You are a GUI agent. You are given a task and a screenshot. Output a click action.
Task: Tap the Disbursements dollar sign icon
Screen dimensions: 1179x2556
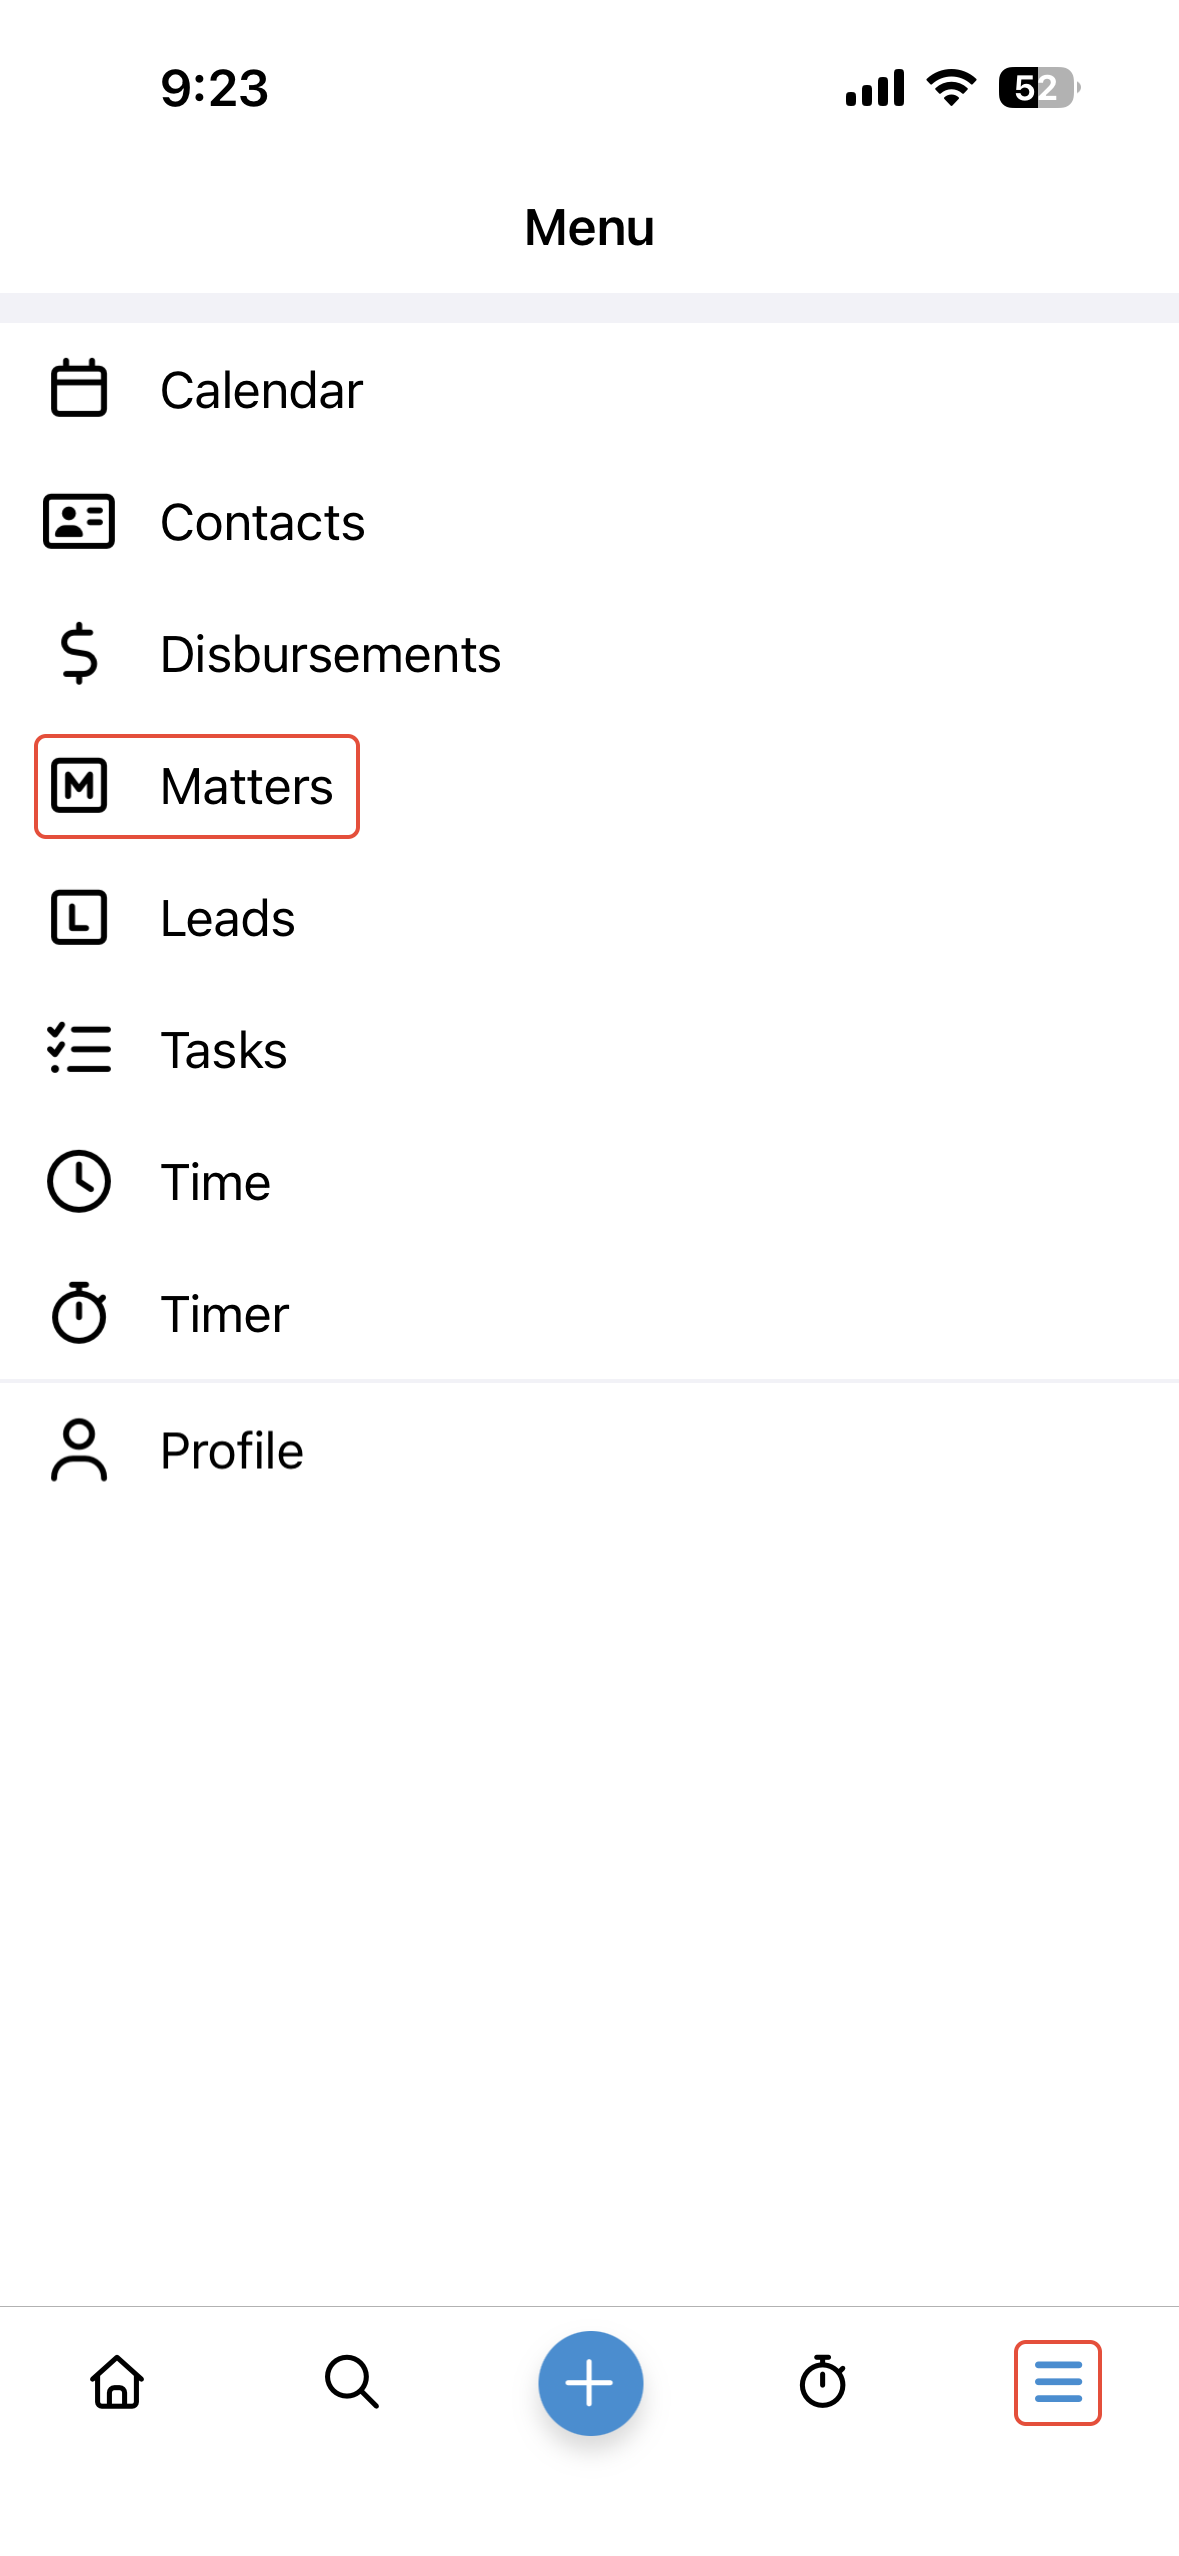(79, 654)
